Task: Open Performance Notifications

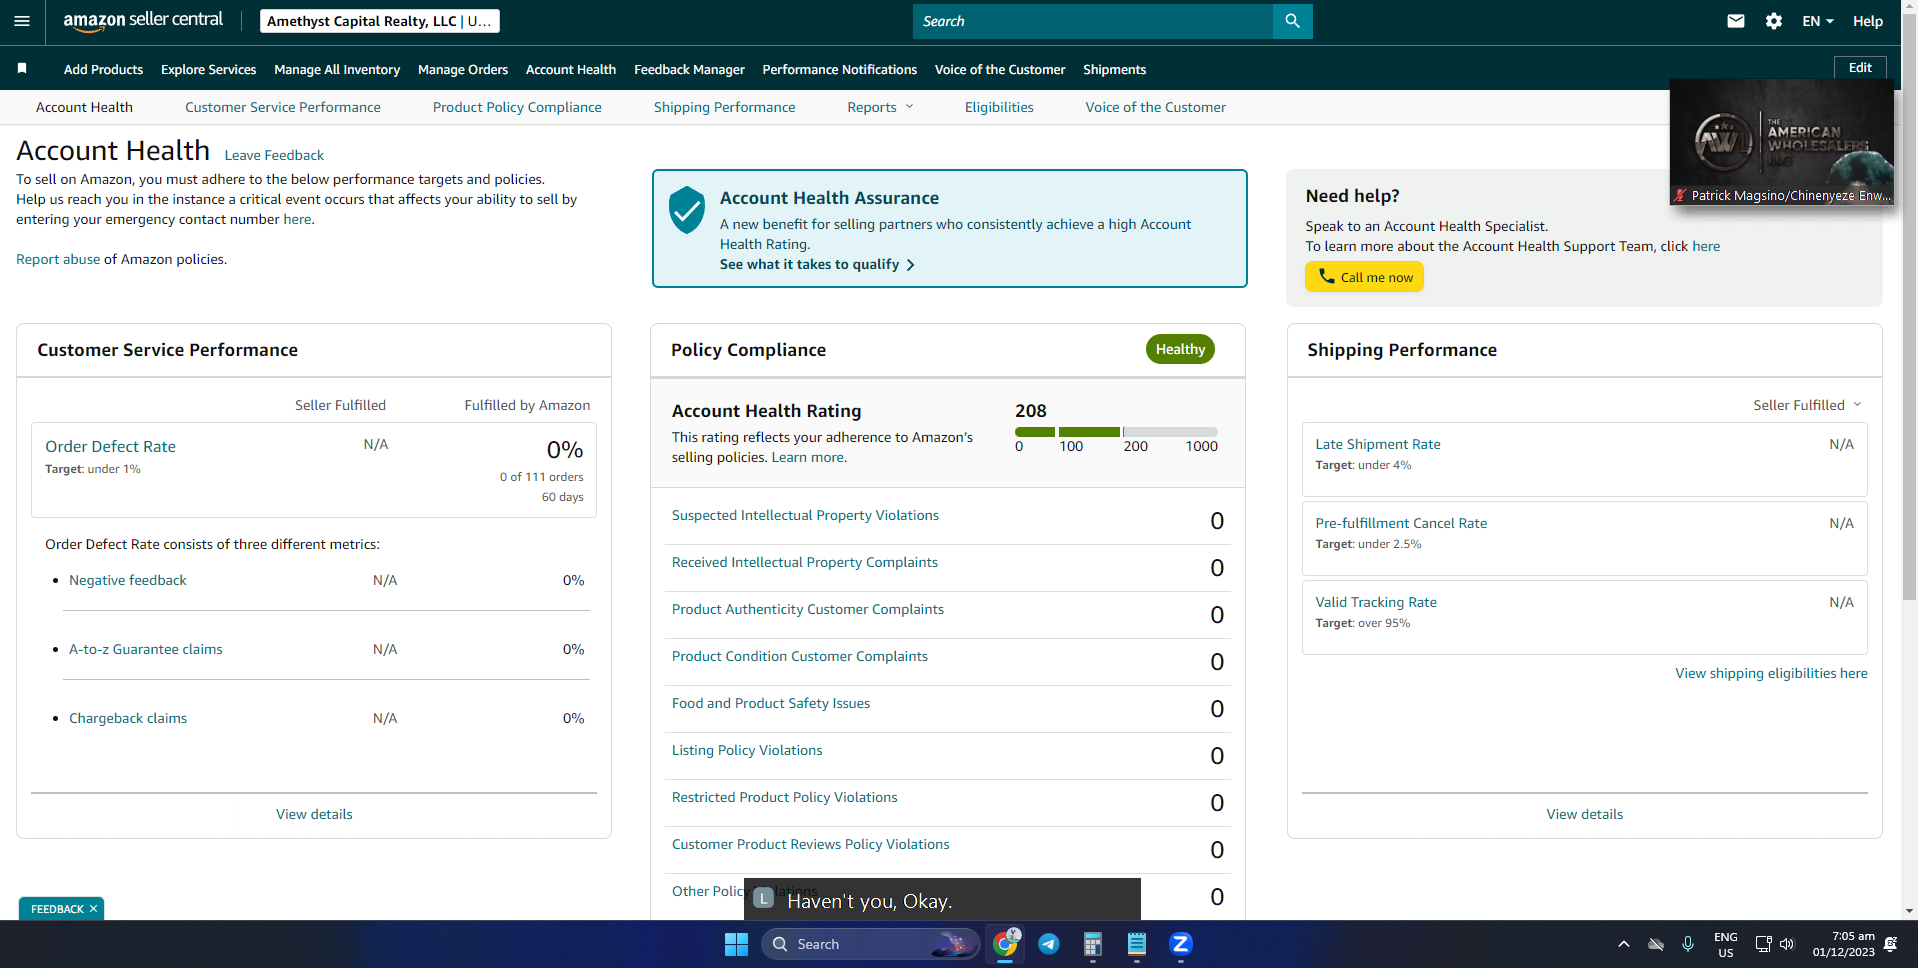Action: point(839,69)
